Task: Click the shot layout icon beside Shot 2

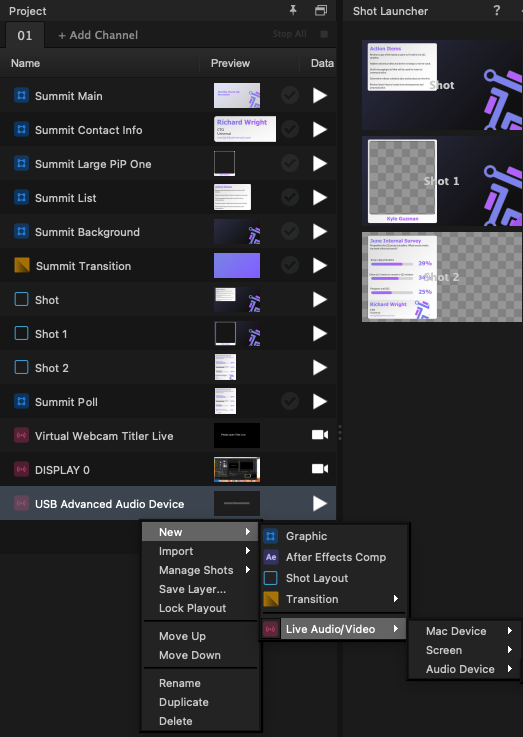Action: [x=22, y=368]
